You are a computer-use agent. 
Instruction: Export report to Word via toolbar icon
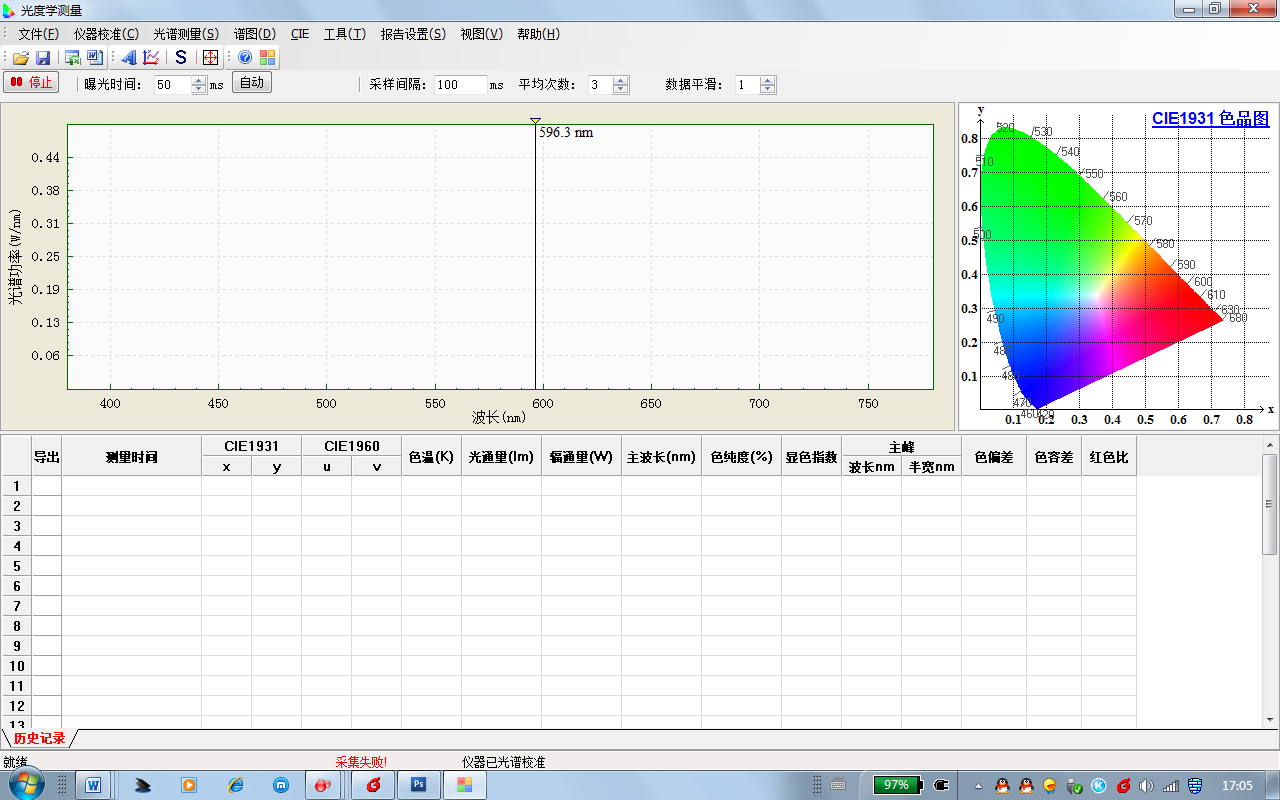tap(95, 58)
